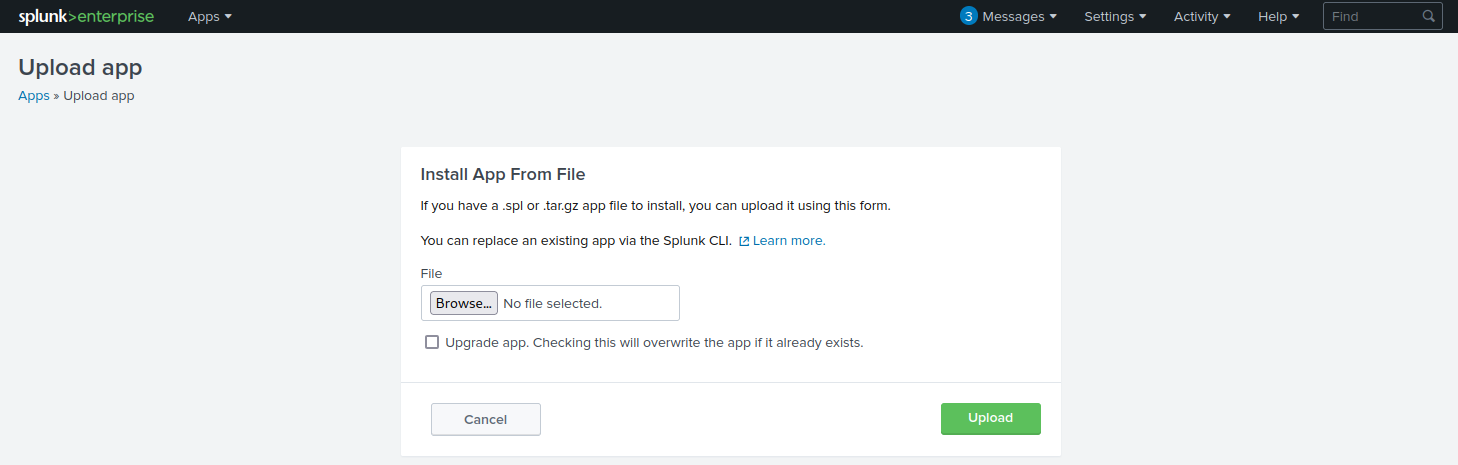
Task: Open the Apps dropdown menu
Action: tap(209, 17)
